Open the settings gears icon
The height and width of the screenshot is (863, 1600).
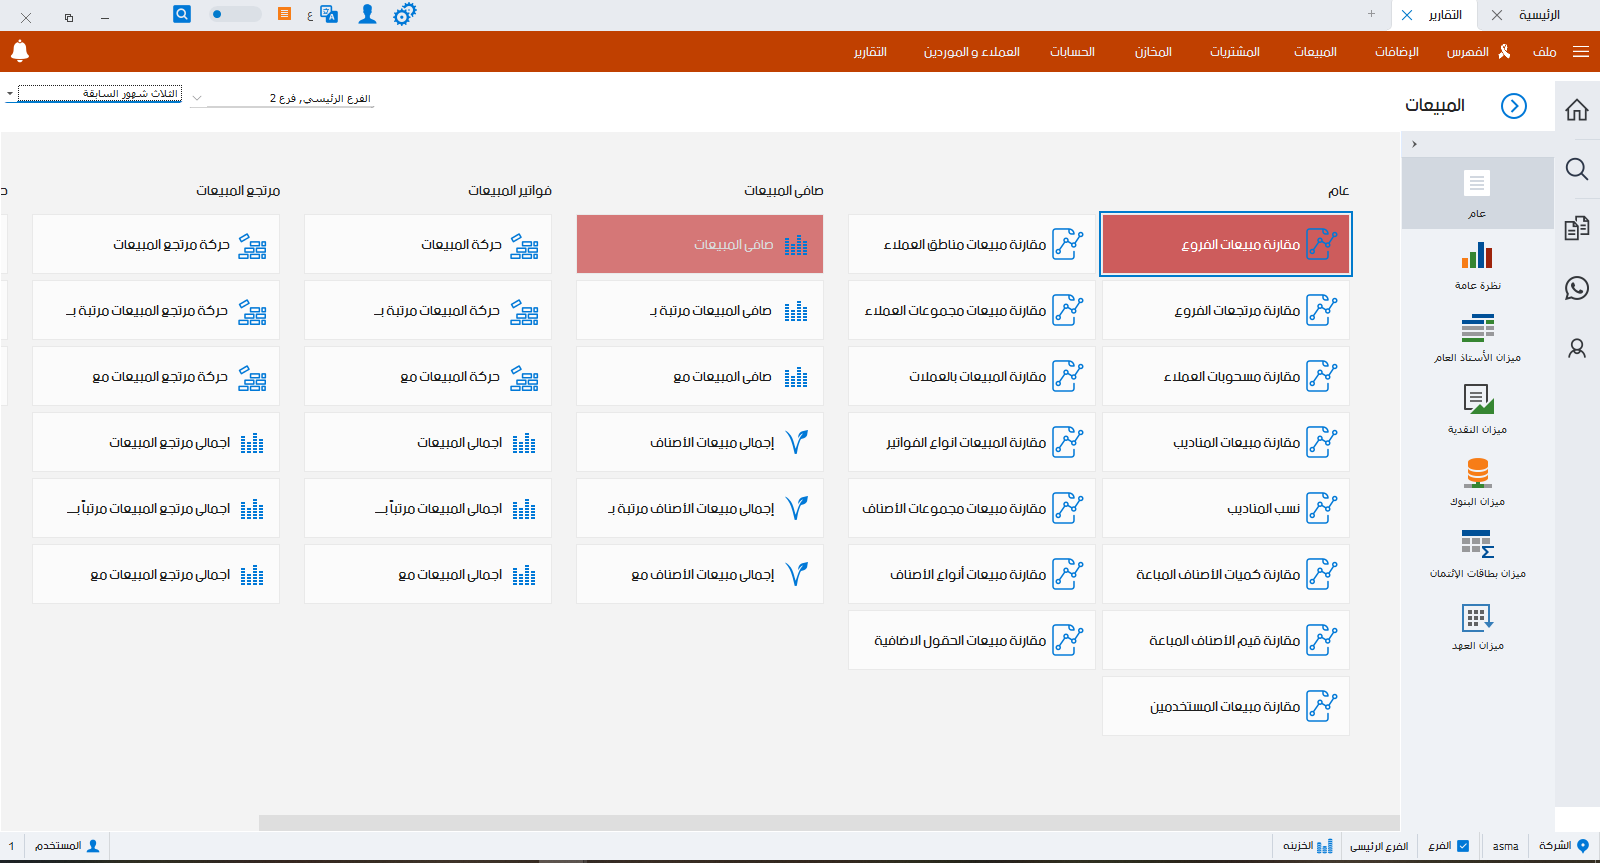404,14
